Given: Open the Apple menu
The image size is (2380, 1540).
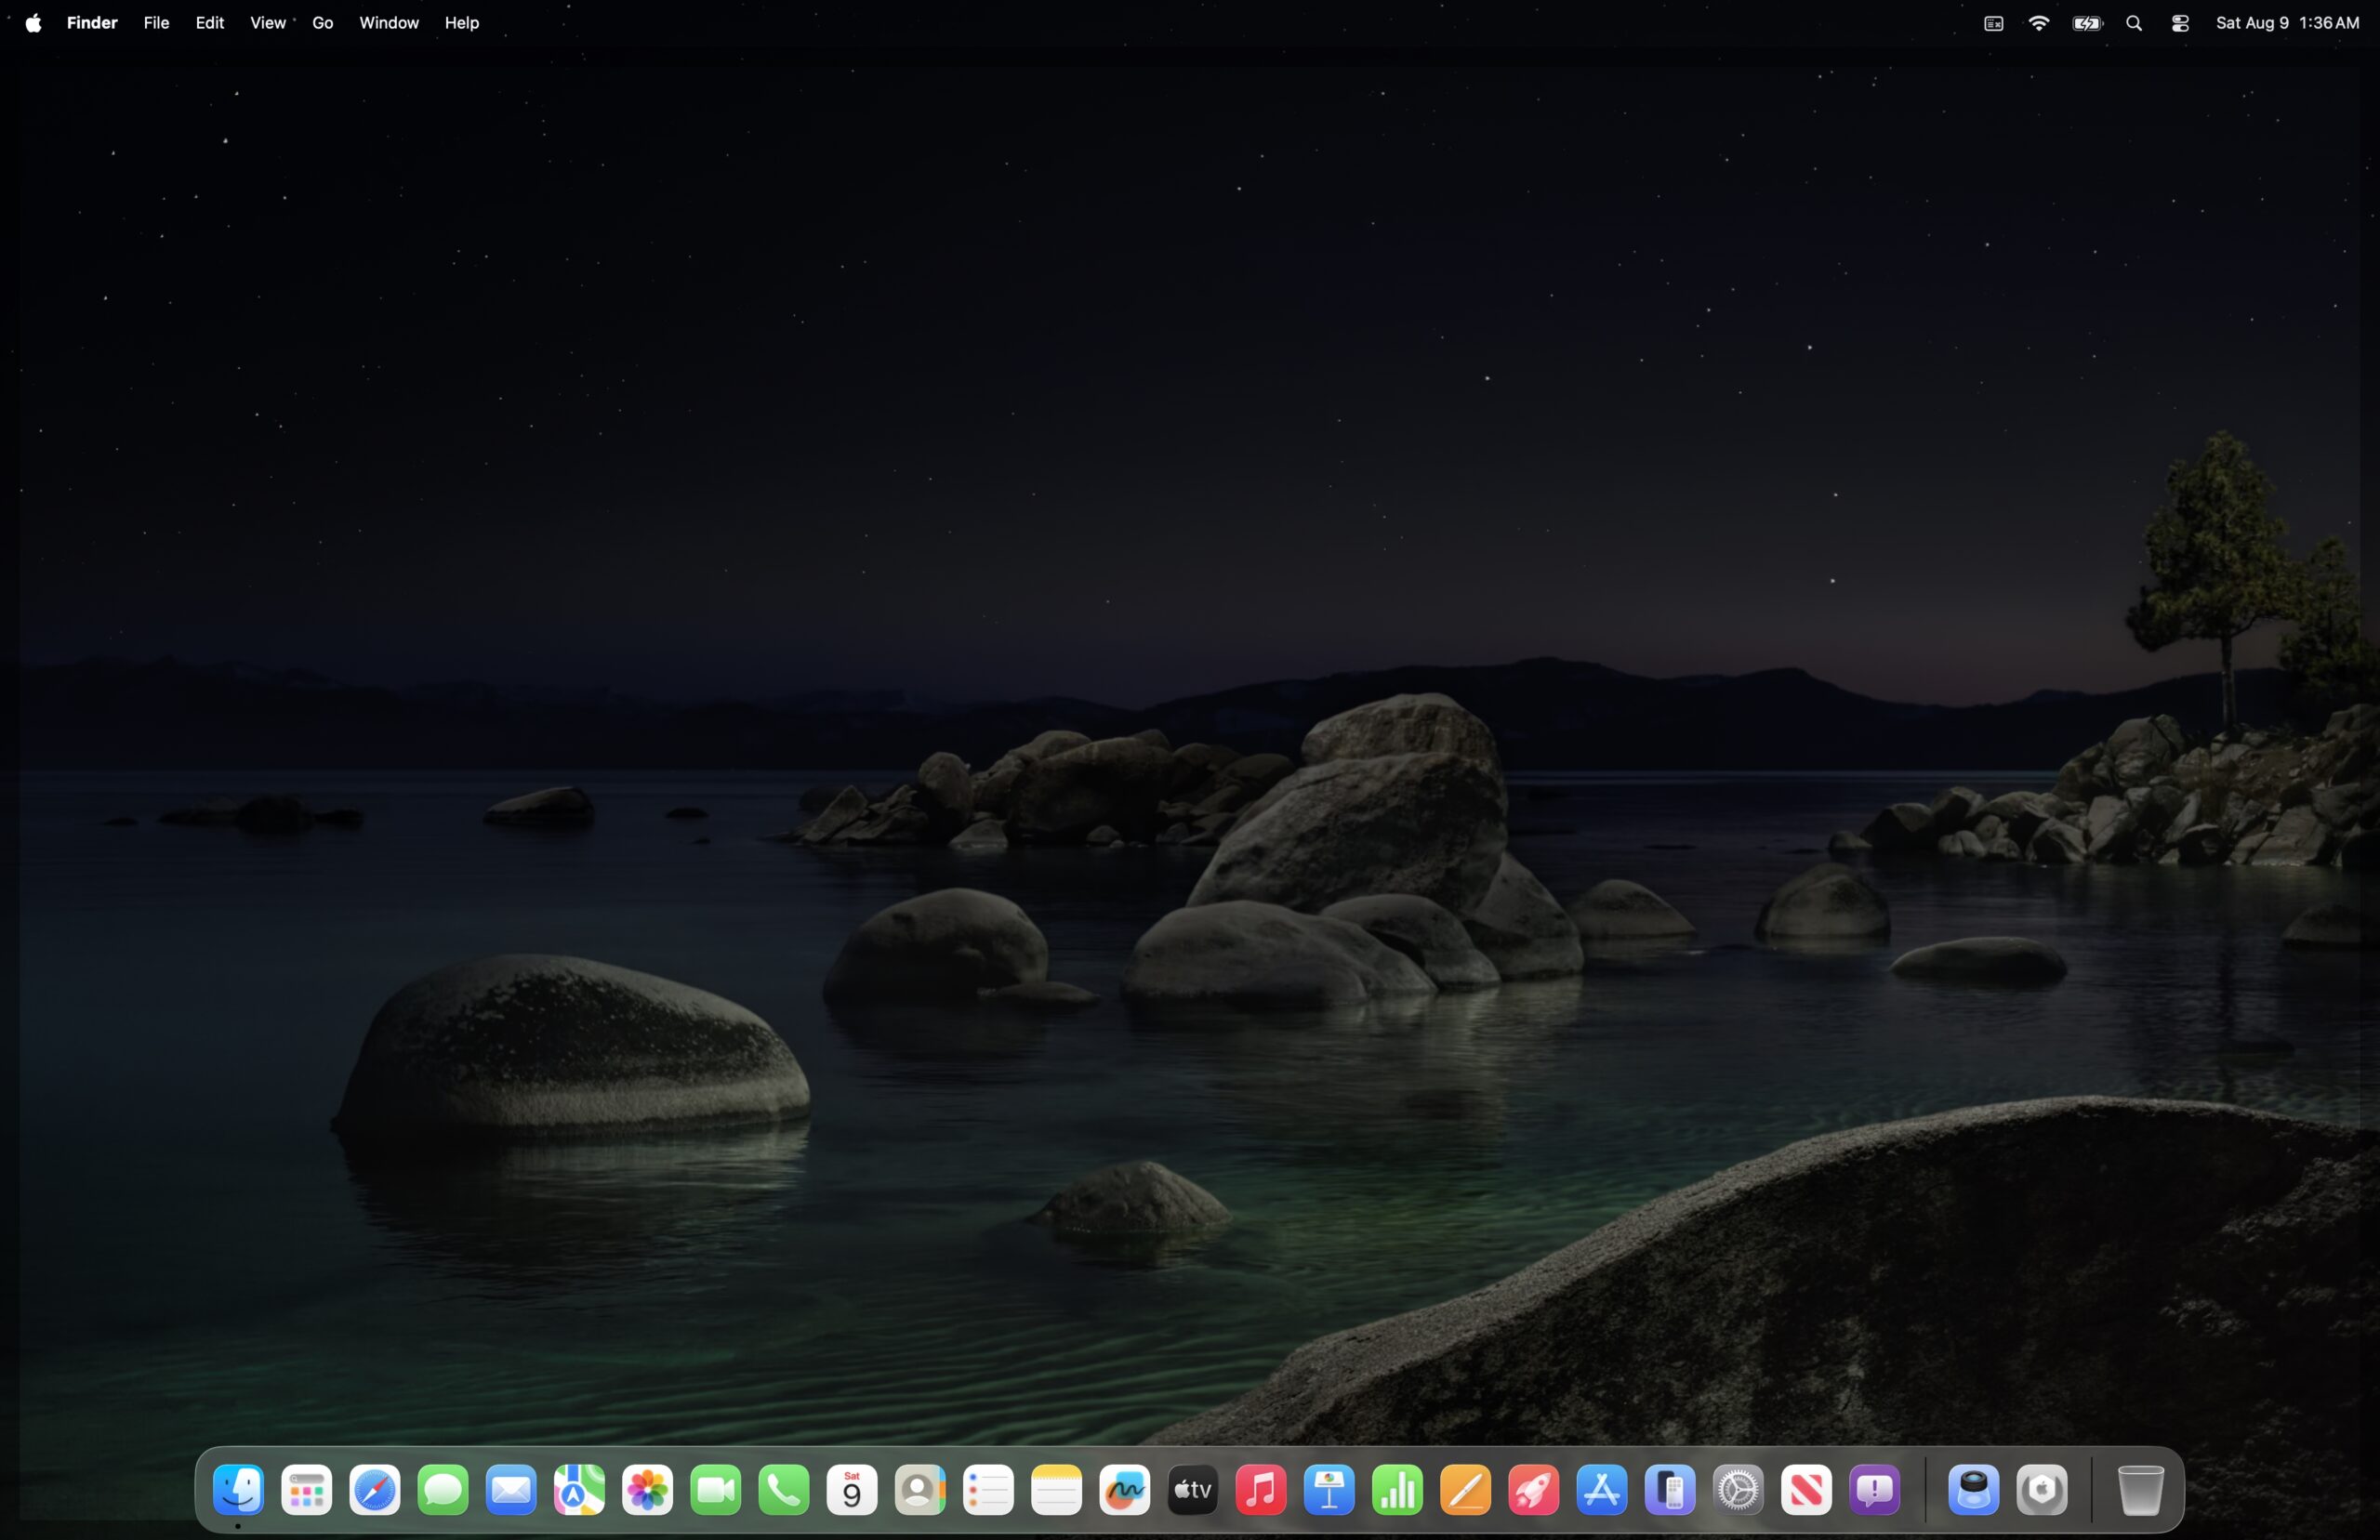Looking at the screenshot, I should point(33,23).
